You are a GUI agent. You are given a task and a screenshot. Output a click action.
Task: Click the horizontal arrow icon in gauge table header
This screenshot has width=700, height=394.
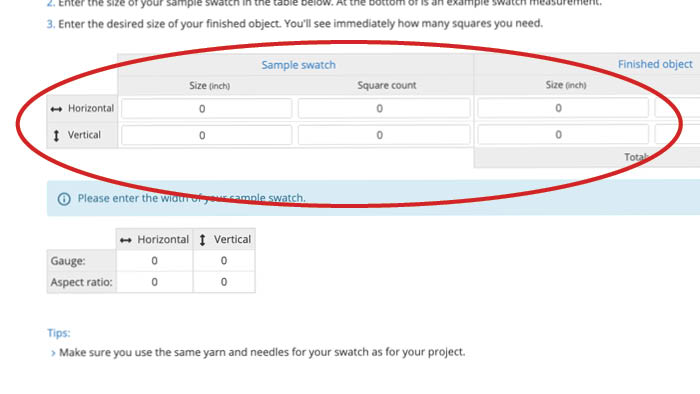click(x=125, y=241)
